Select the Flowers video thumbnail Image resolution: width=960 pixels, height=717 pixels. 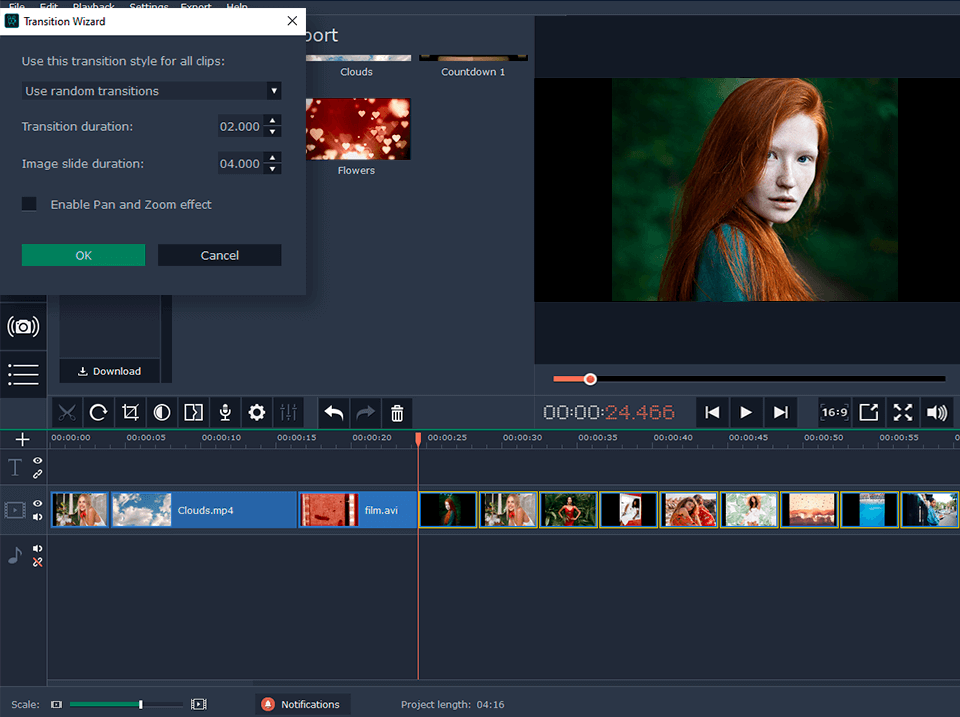(x=356, y=130)
